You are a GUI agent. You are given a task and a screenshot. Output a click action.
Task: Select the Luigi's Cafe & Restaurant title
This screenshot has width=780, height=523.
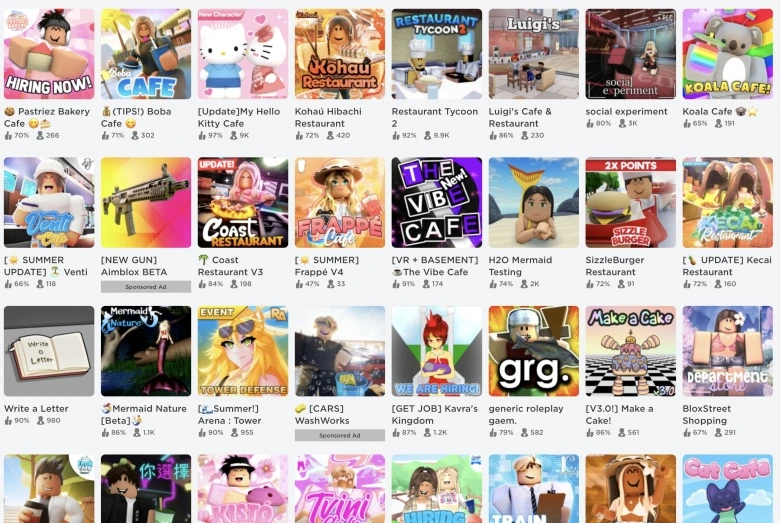click(x=520, y=117)
